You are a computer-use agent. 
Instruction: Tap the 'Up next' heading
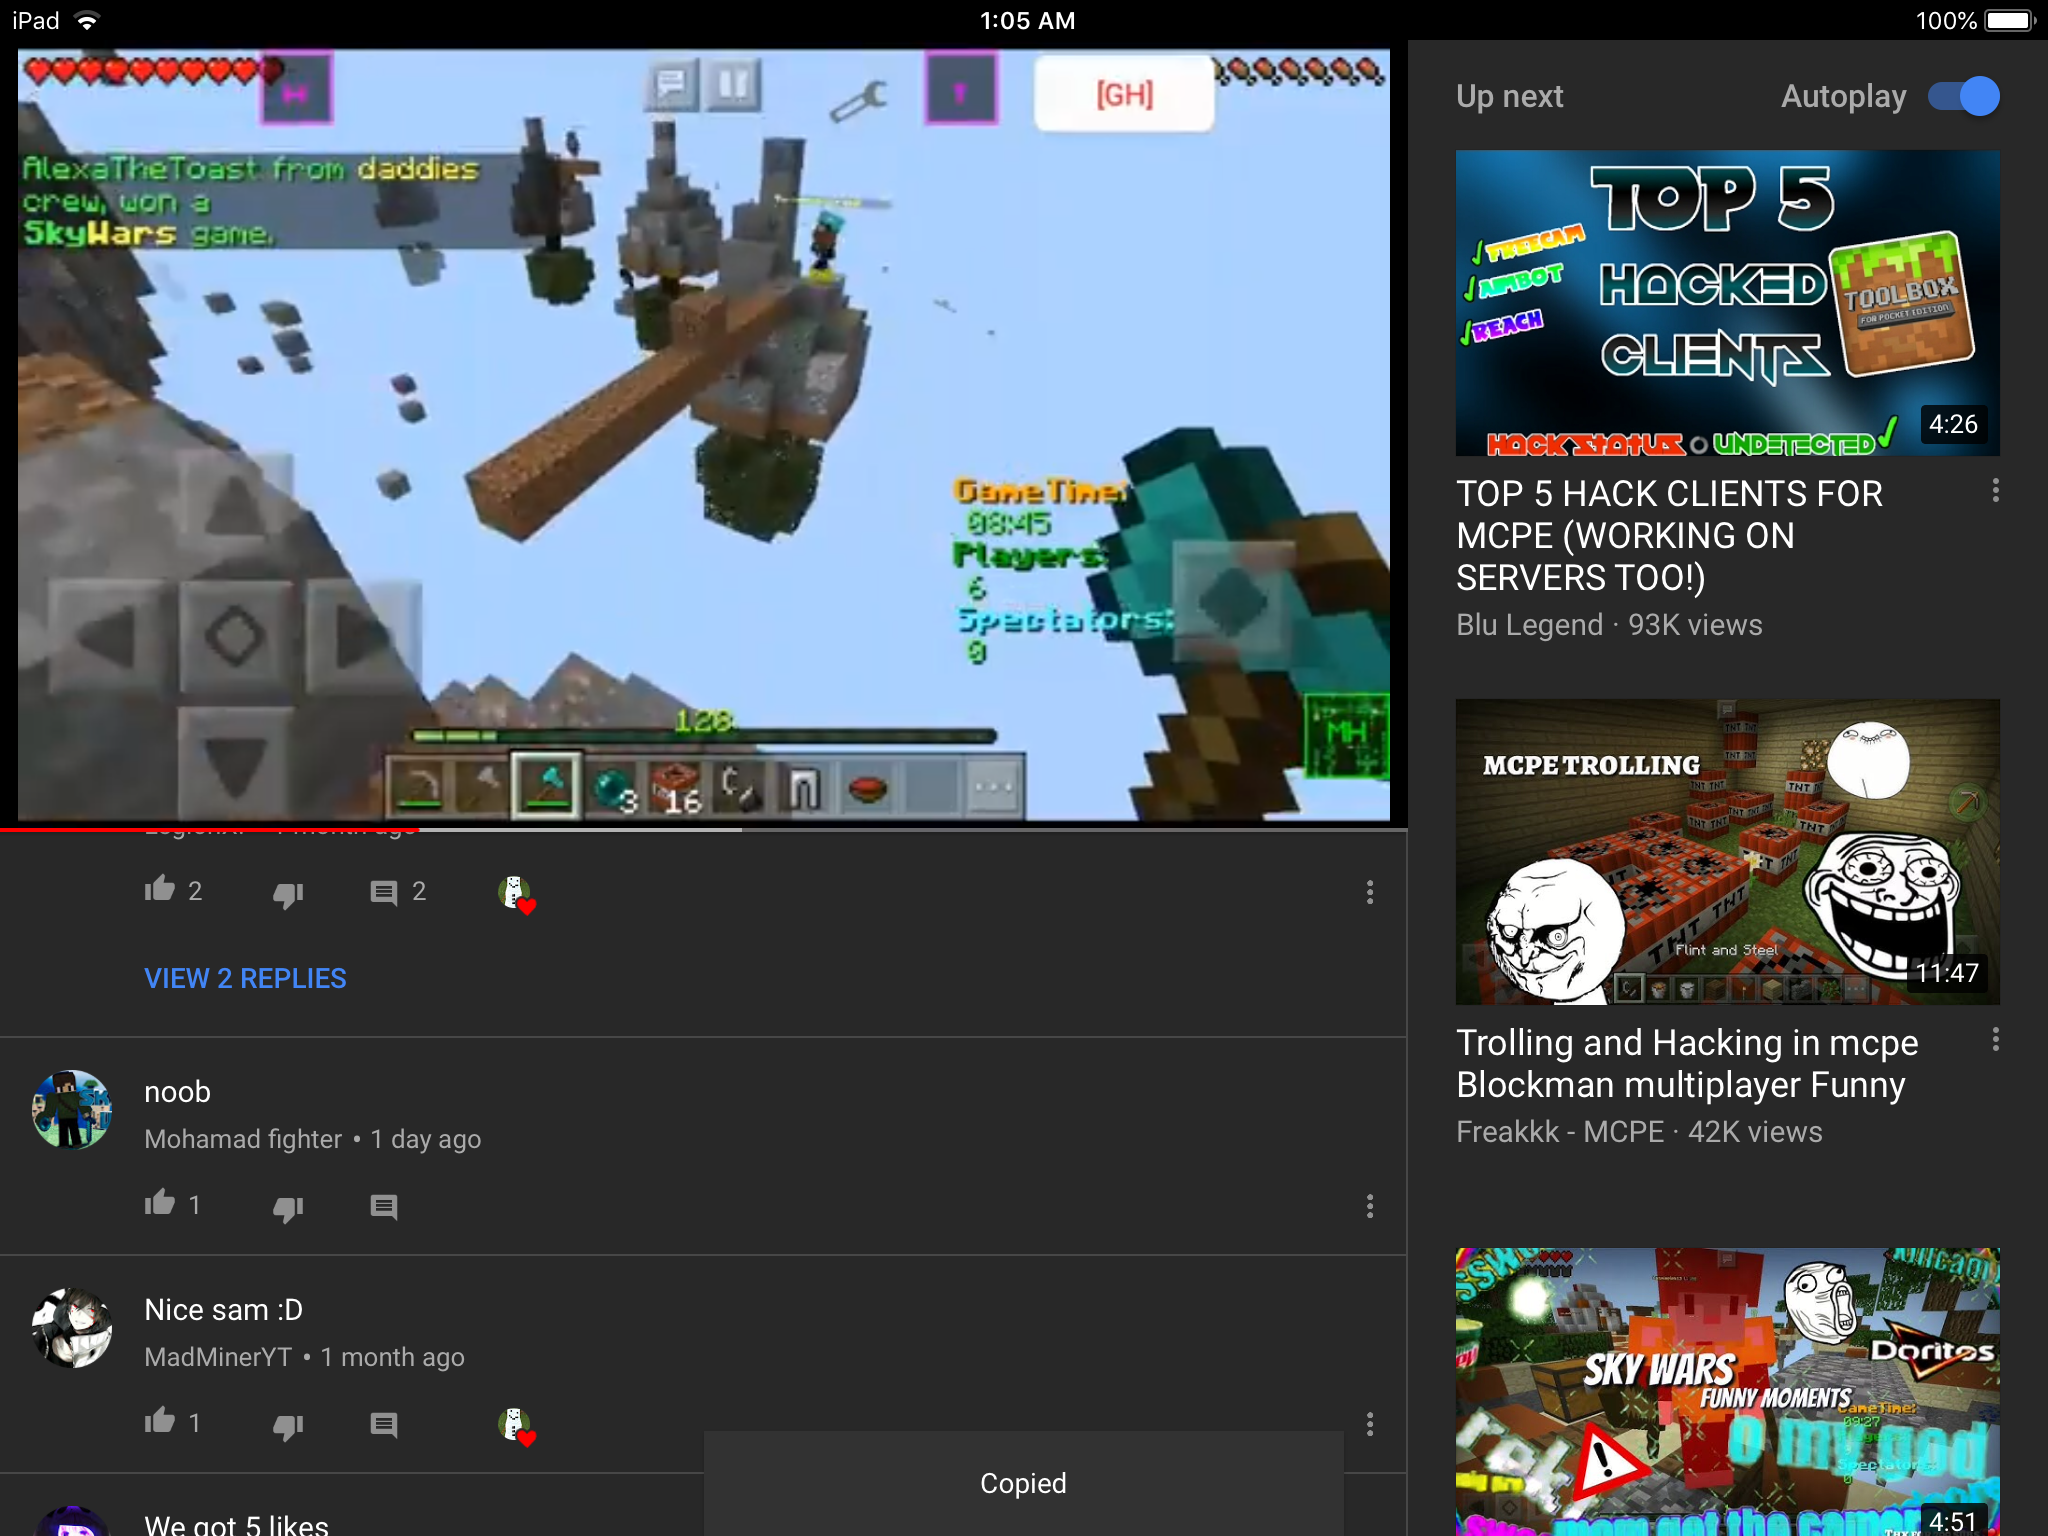tap(1509, 96)
